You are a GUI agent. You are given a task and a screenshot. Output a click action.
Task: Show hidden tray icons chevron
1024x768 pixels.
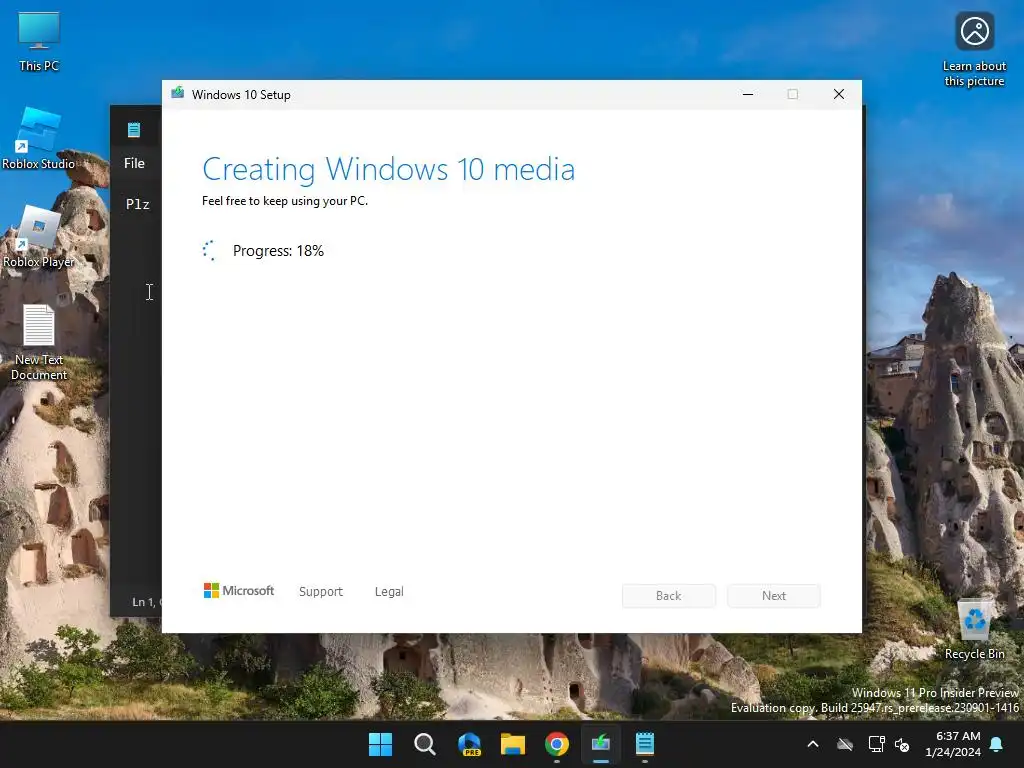[x=813, y=744]
